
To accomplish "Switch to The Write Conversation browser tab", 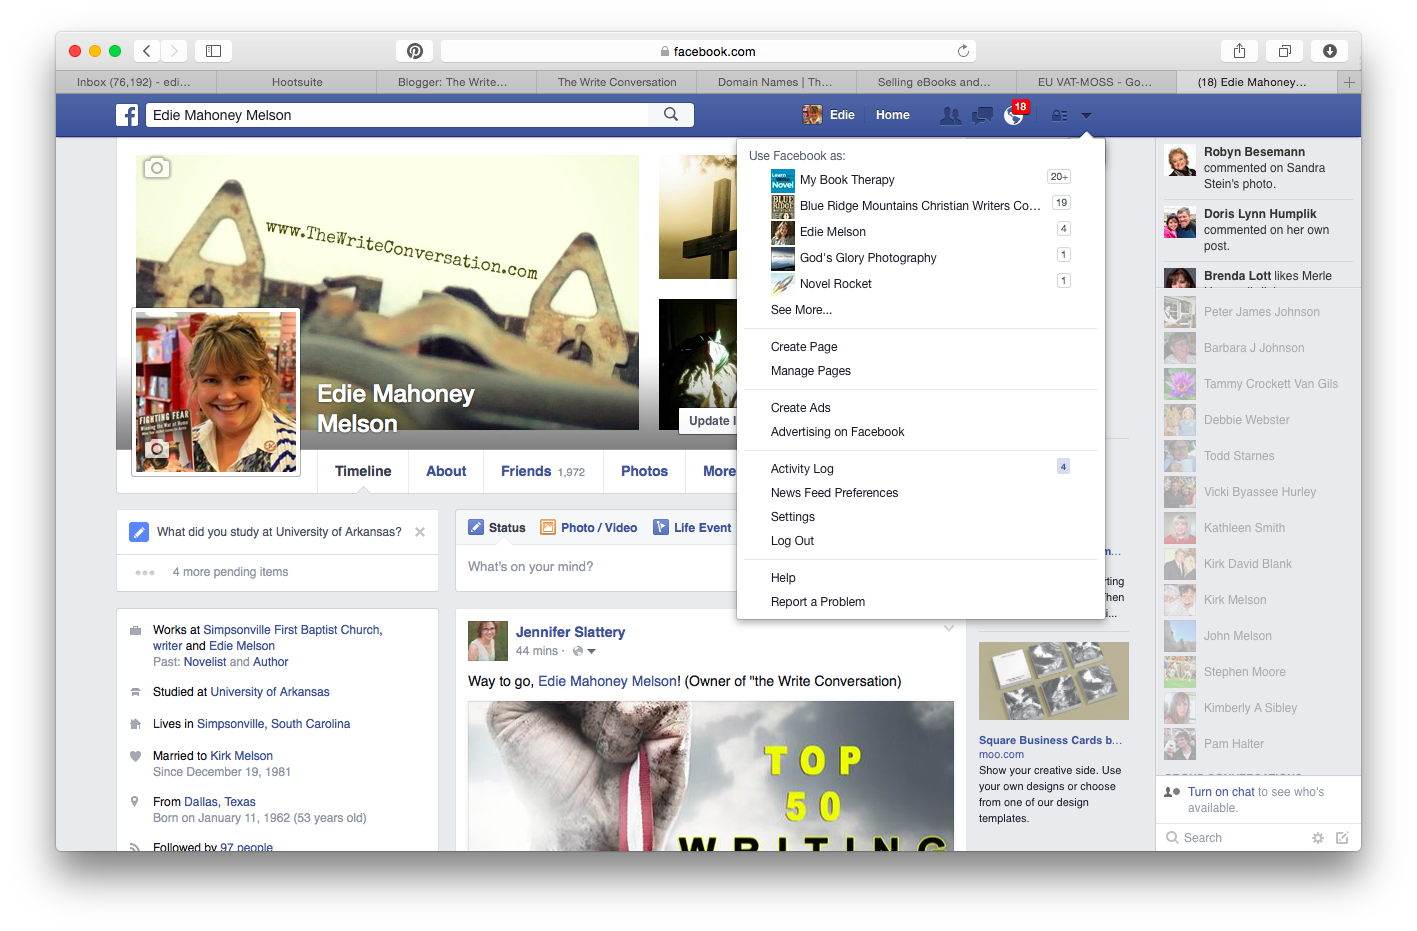I will (617, 82).
